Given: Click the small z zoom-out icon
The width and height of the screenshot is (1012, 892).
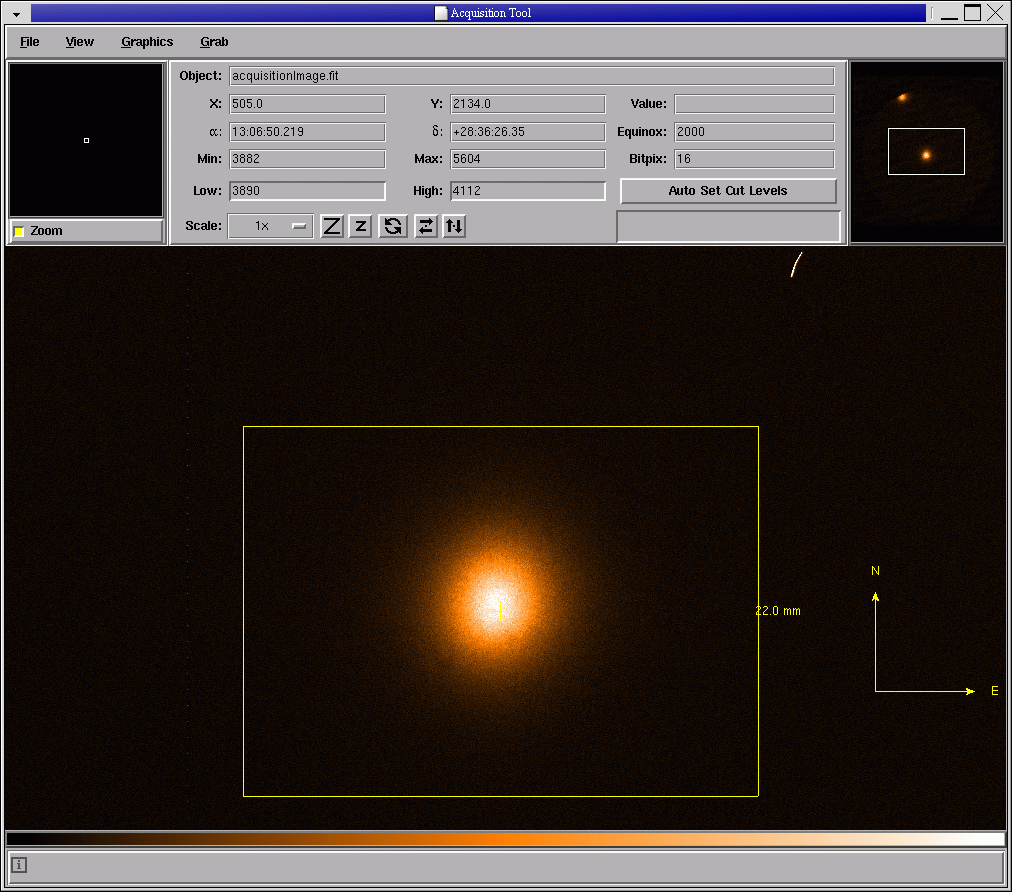Looking at the screenshot, I should [361, 226].
